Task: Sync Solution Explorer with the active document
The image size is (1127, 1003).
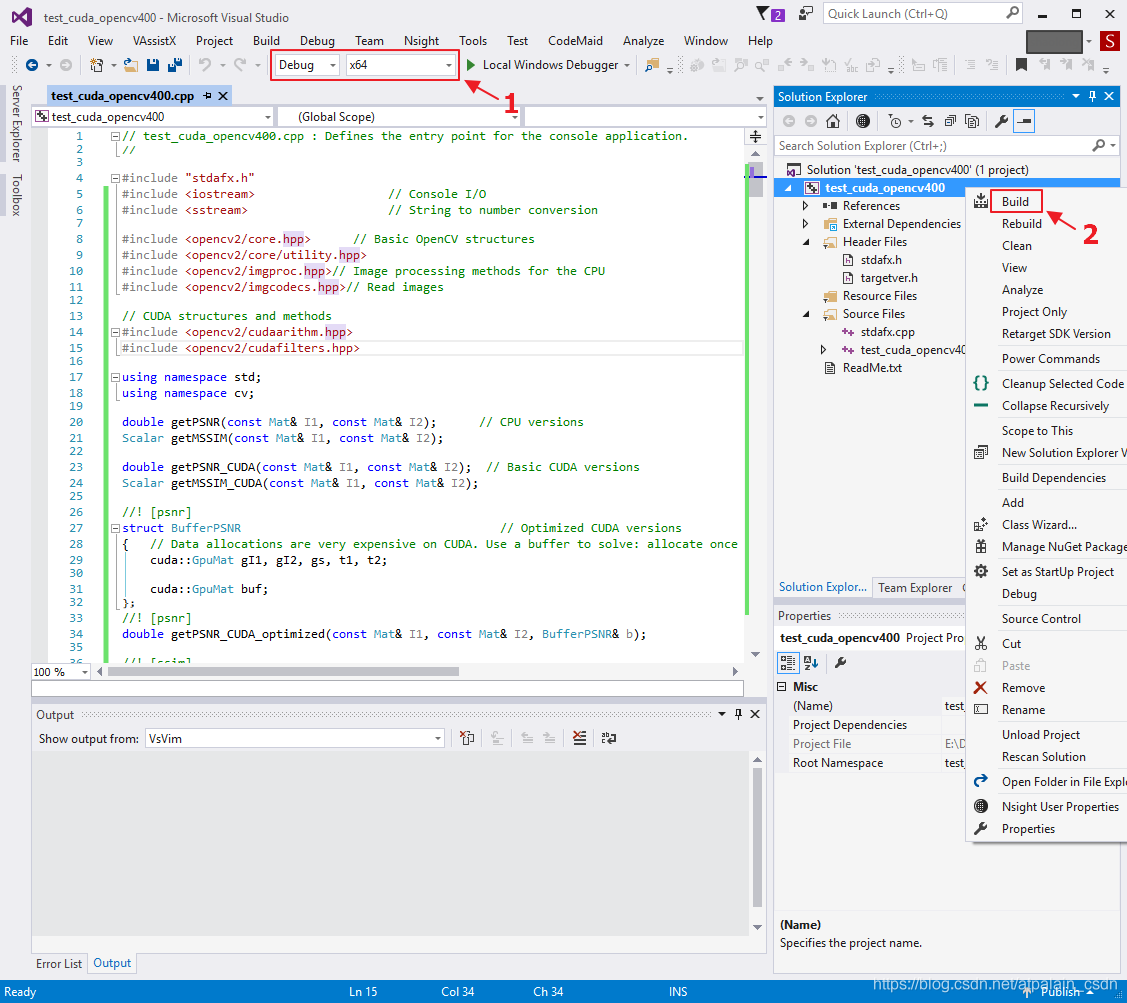Action: pos(928,122)
